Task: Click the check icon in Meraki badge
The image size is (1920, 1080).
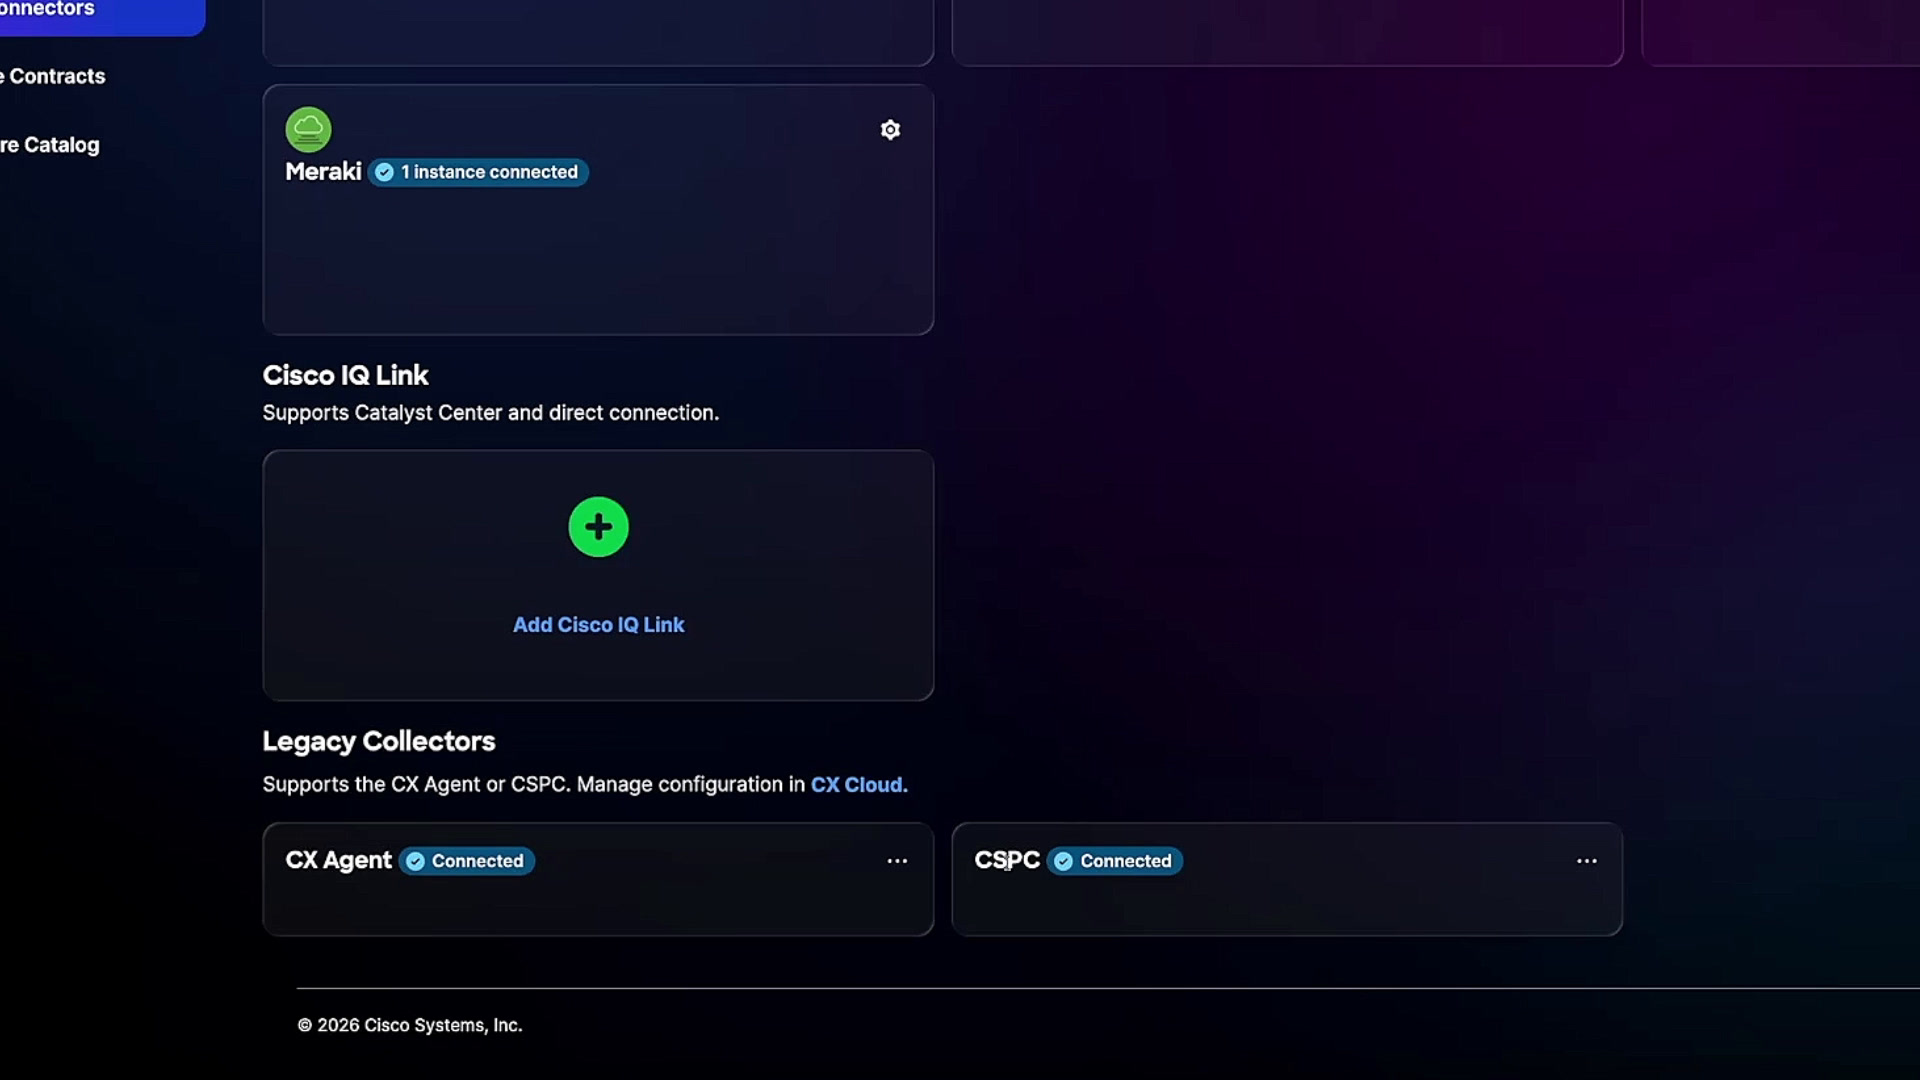Action: point(384,172)
